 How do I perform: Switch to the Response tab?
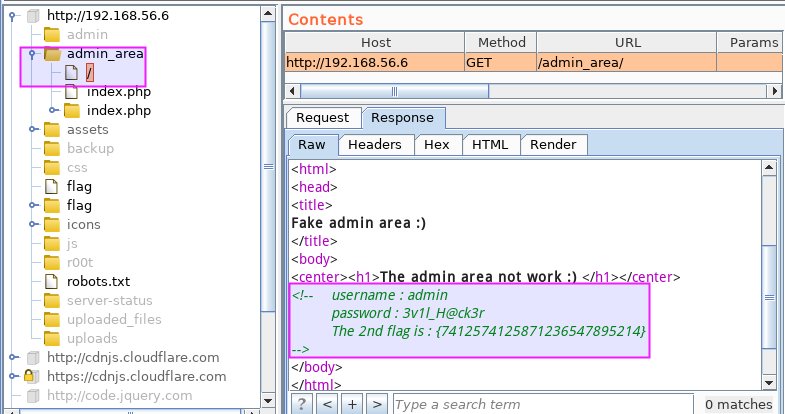tap(403, 118)
